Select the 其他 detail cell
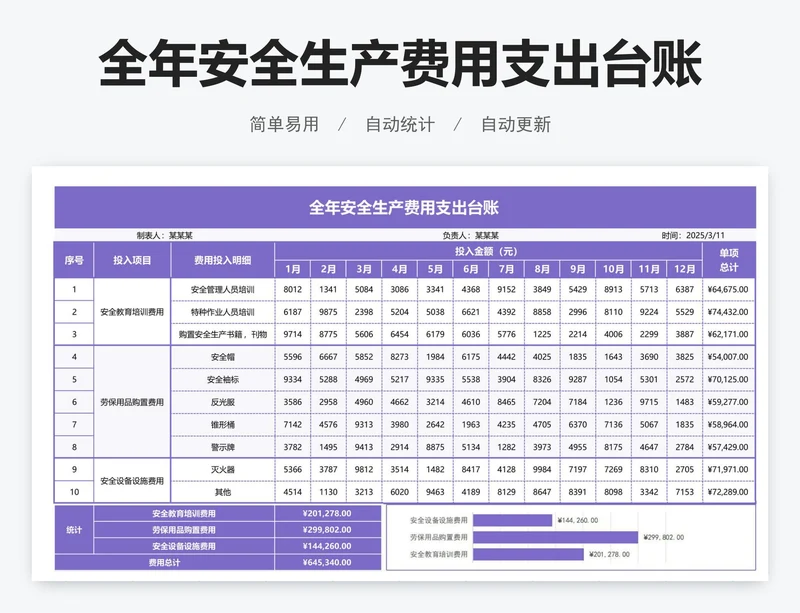Image resolution: width=800 pixels, height=613 pixels. (222, 492)
